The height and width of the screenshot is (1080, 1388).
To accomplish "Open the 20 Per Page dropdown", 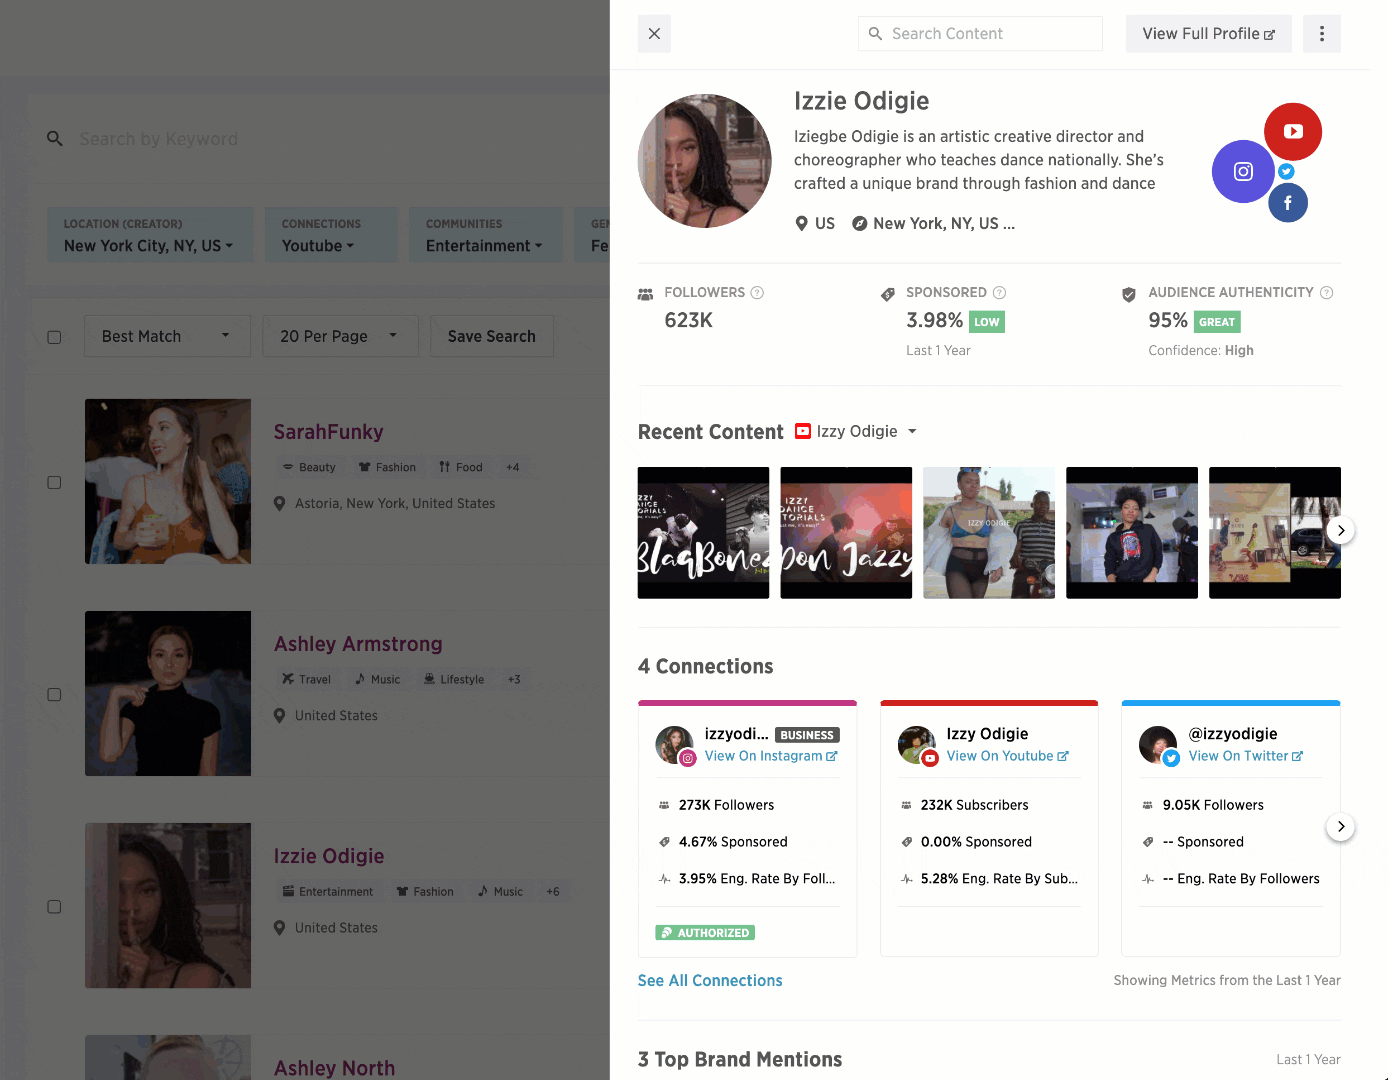I will 338,336.
